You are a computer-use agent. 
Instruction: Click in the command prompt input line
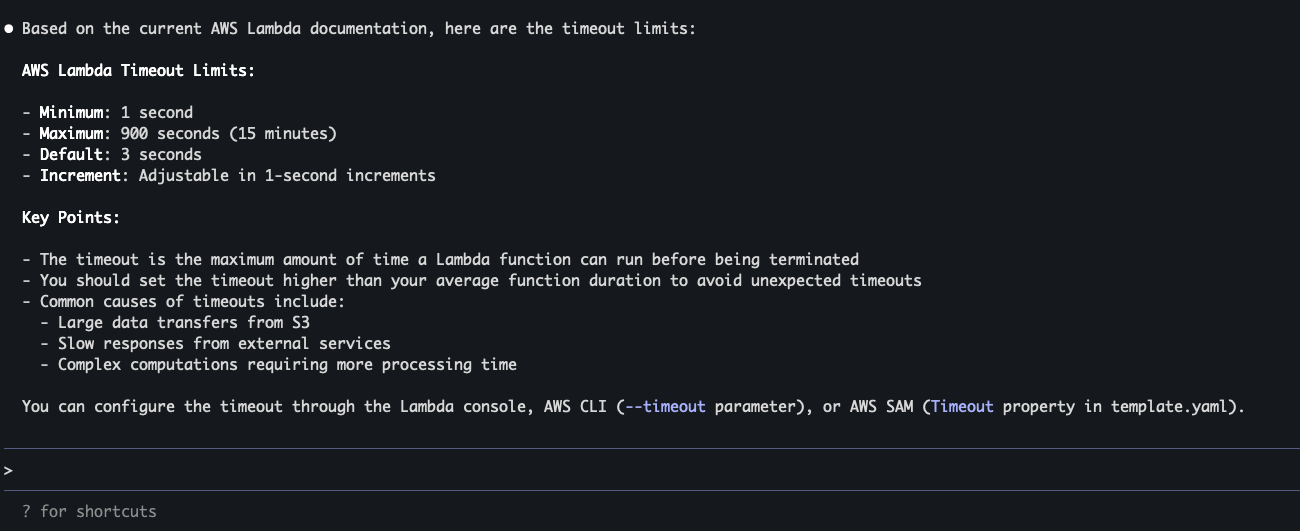[x=650, y=470]
